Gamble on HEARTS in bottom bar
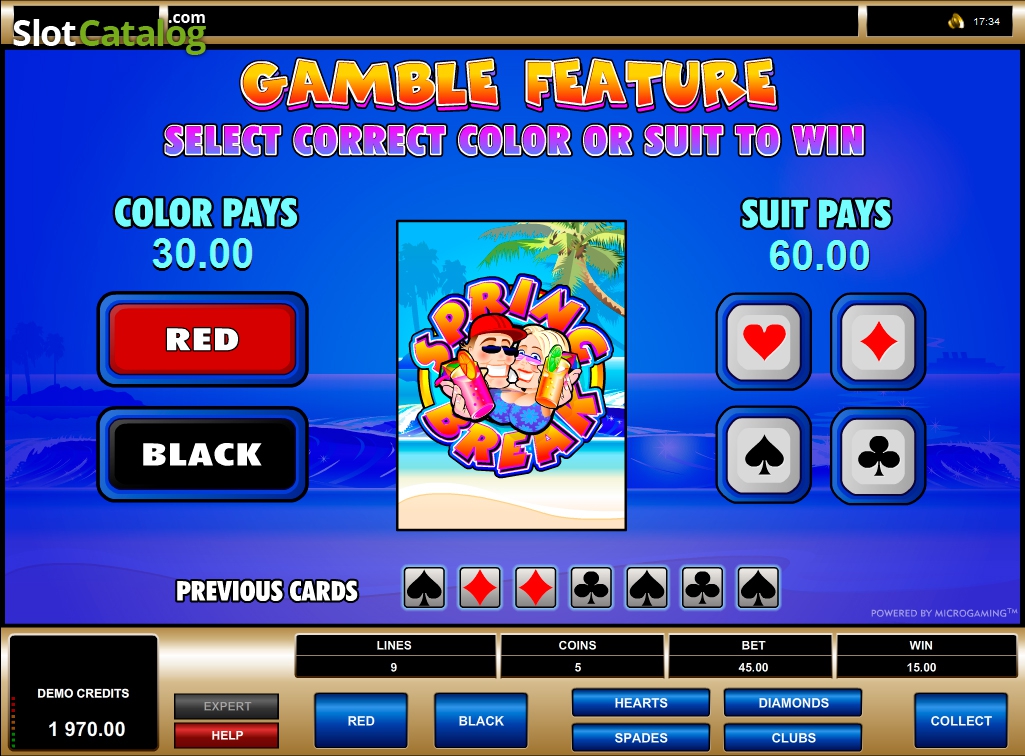The width and height of the screenshot is (1025, 756). [x=641, y=703]
